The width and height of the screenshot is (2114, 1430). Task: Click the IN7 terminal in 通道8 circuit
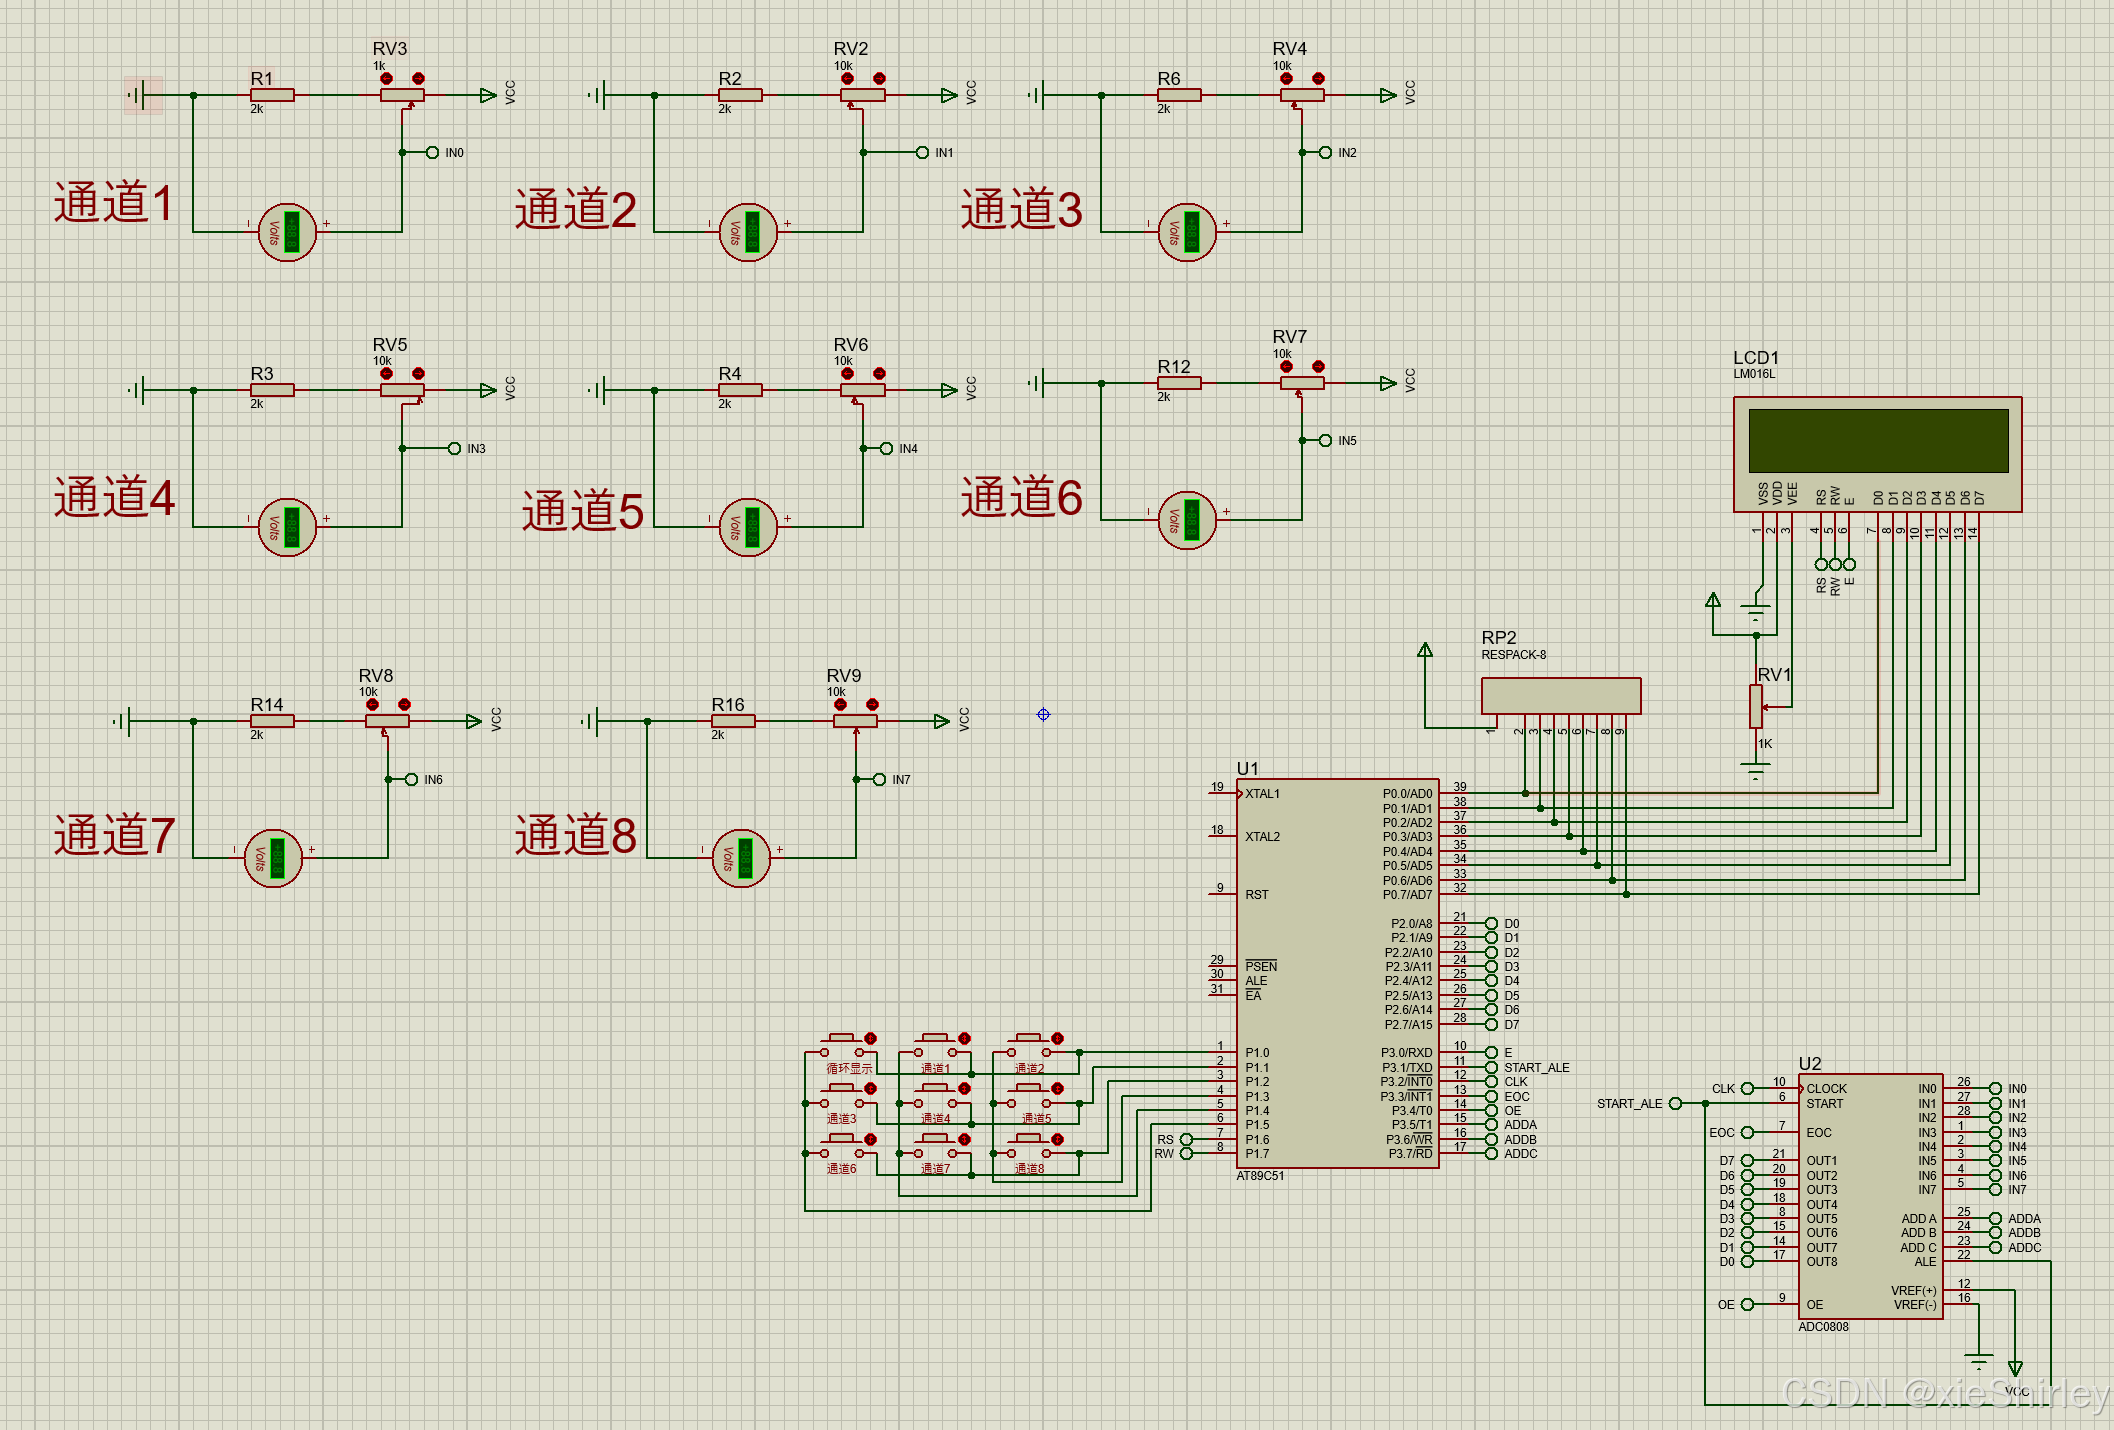pos(879,779)
